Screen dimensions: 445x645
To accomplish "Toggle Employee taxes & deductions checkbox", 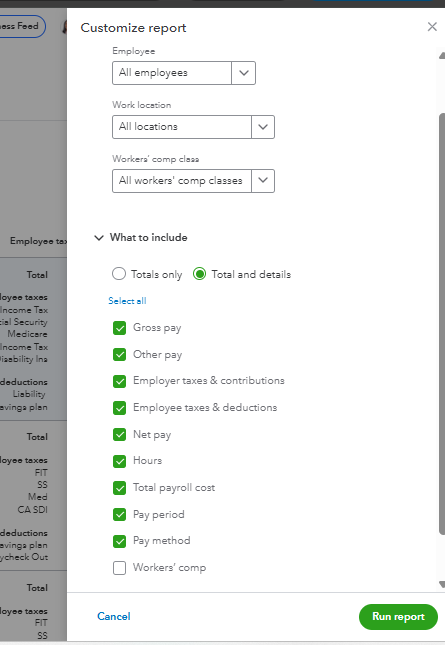I will [x=119, y=408].
